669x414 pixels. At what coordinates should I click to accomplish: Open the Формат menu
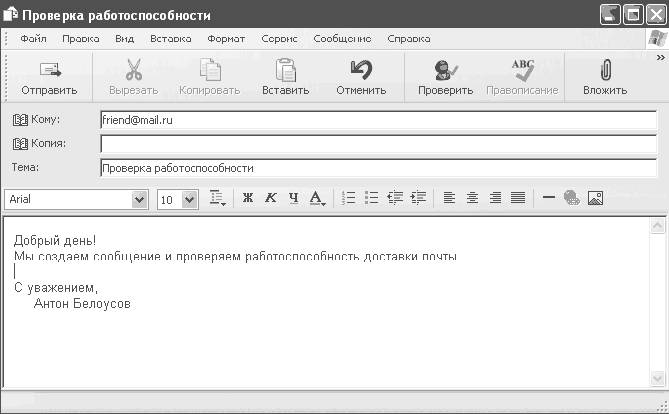click(x=226, y=39)
